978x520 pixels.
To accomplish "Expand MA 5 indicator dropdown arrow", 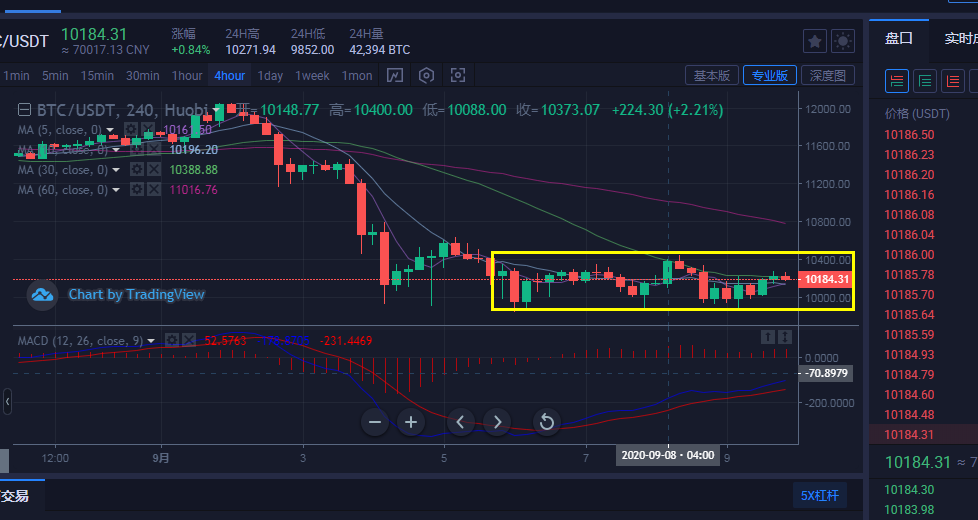I will click(x=110, y=130).
